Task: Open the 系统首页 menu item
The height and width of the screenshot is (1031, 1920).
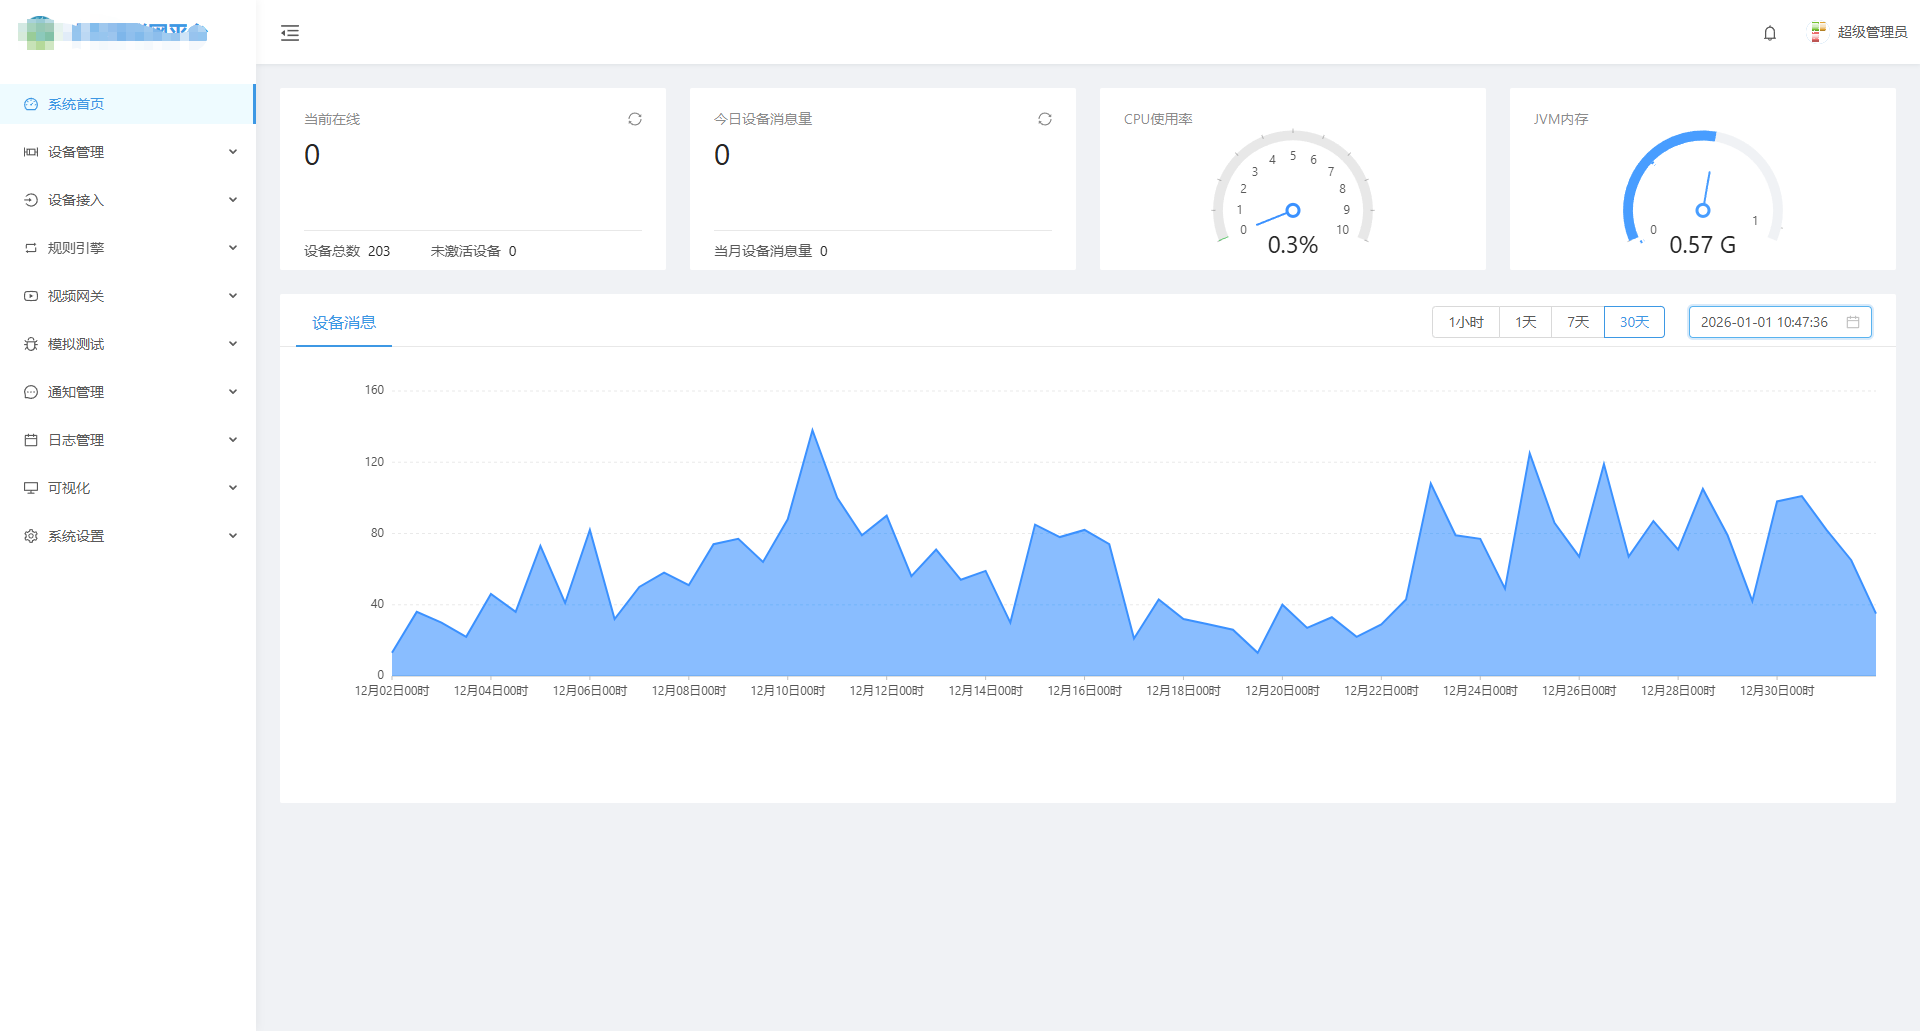Action: (x=128, y=104)
